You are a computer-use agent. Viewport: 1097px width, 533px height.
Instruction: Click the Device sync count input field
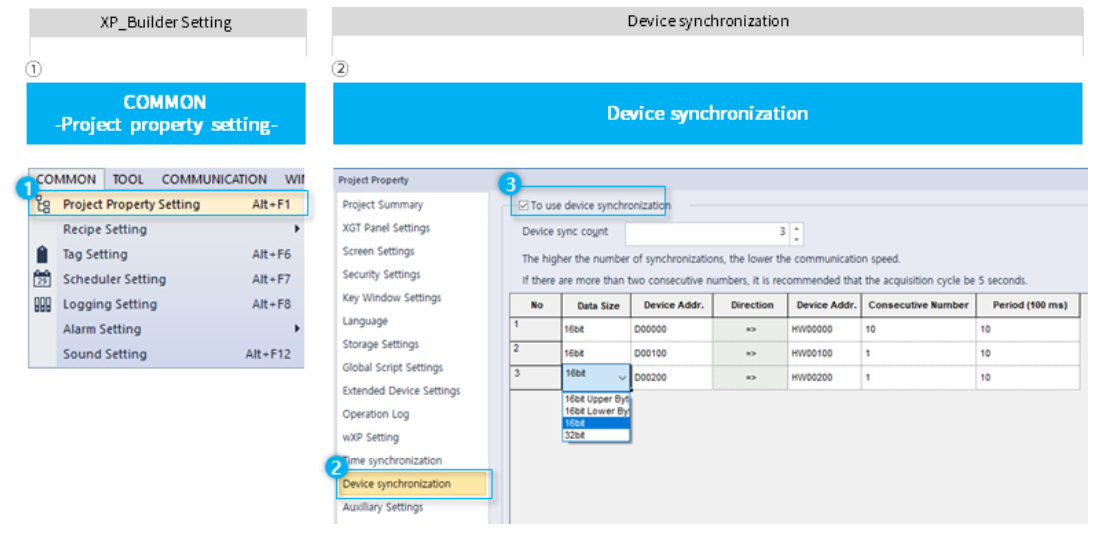706,233
